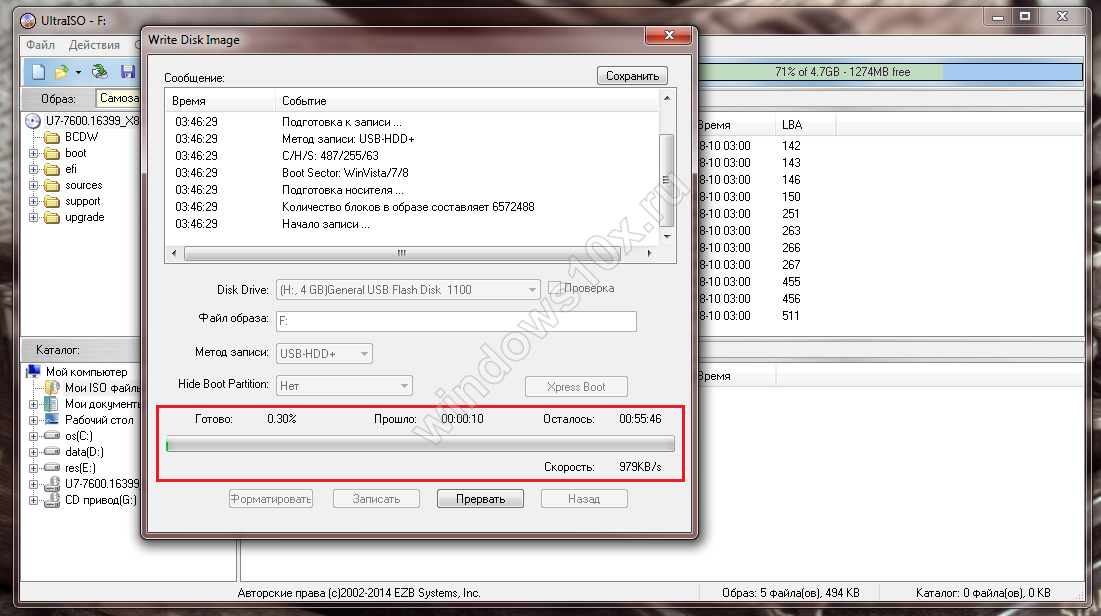Expand the boot folder tree node
The image size is (1101, 616).
(x=33, y=154)
